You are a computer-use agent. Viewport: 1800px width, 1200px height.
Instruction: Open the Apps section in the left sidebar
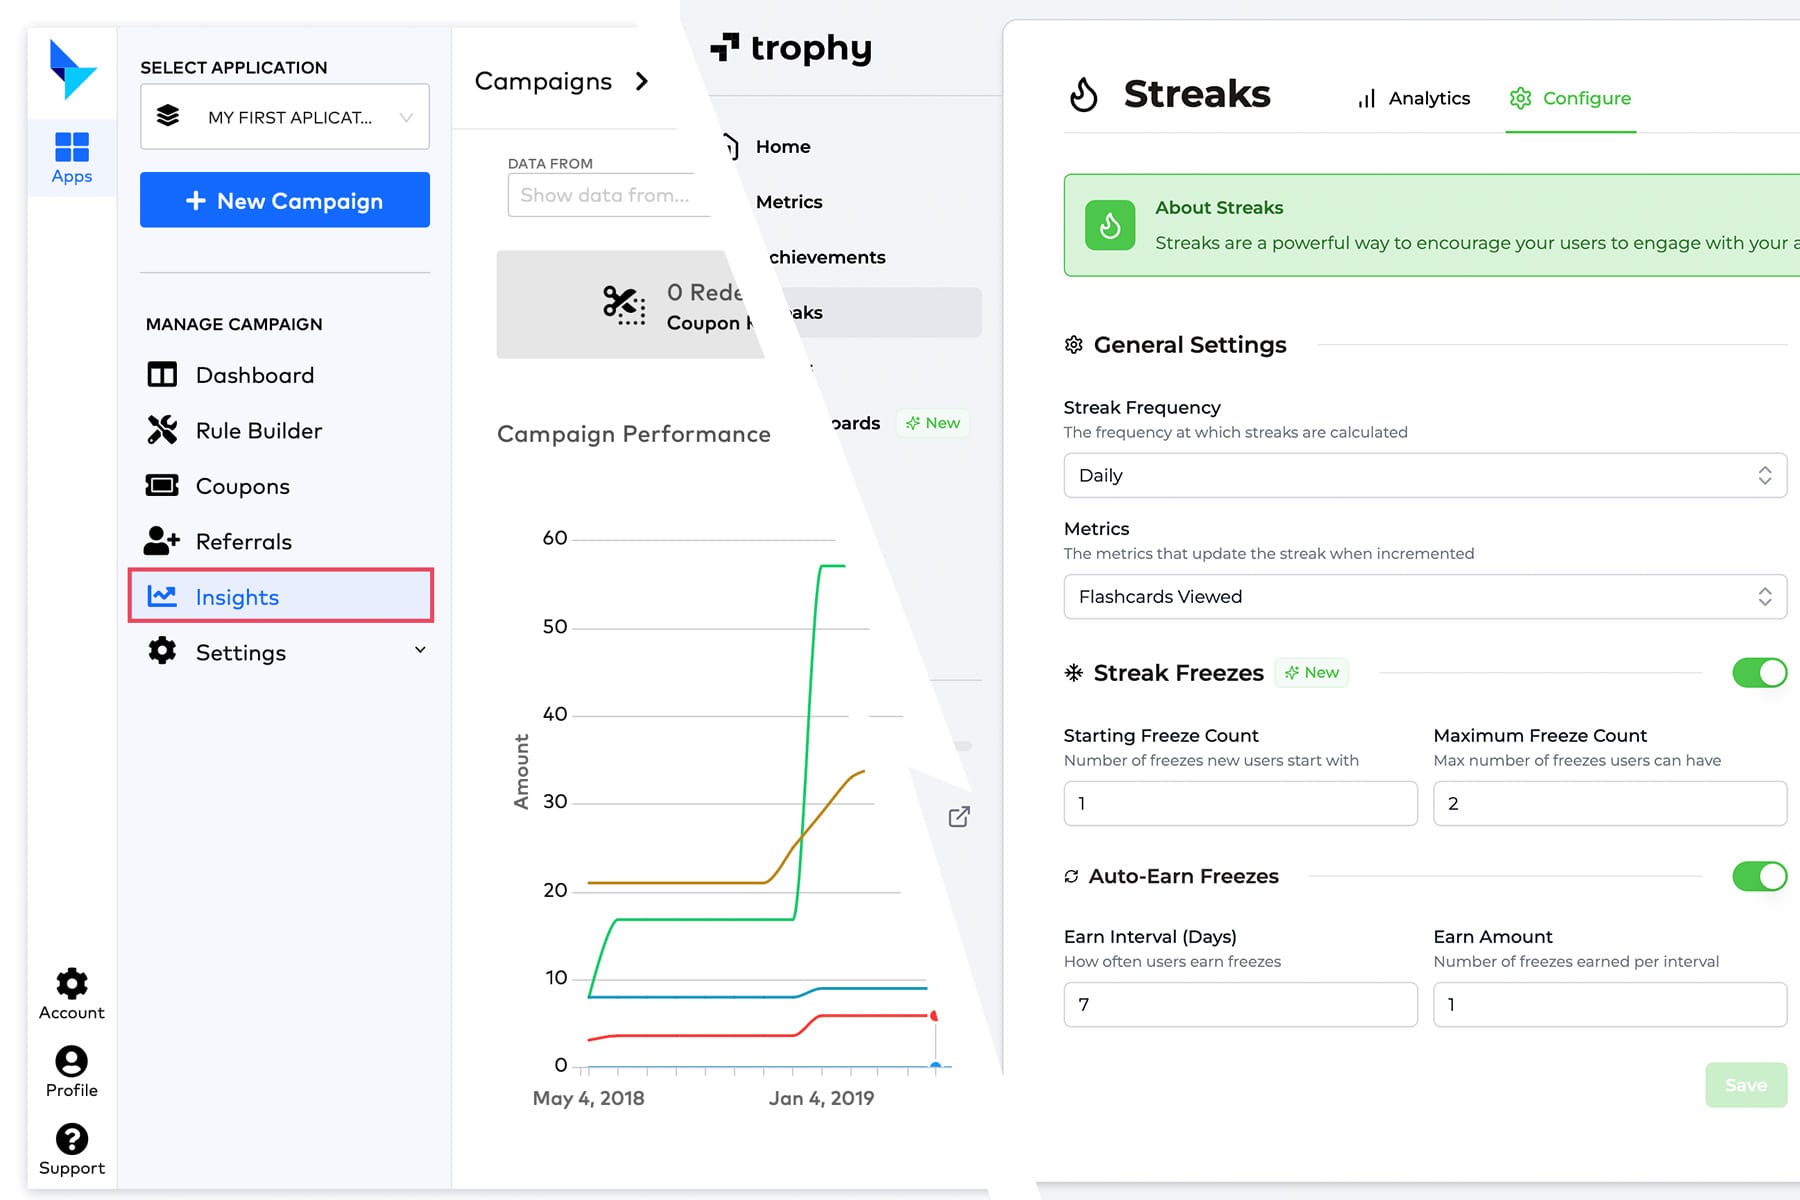tap(71, 156)
